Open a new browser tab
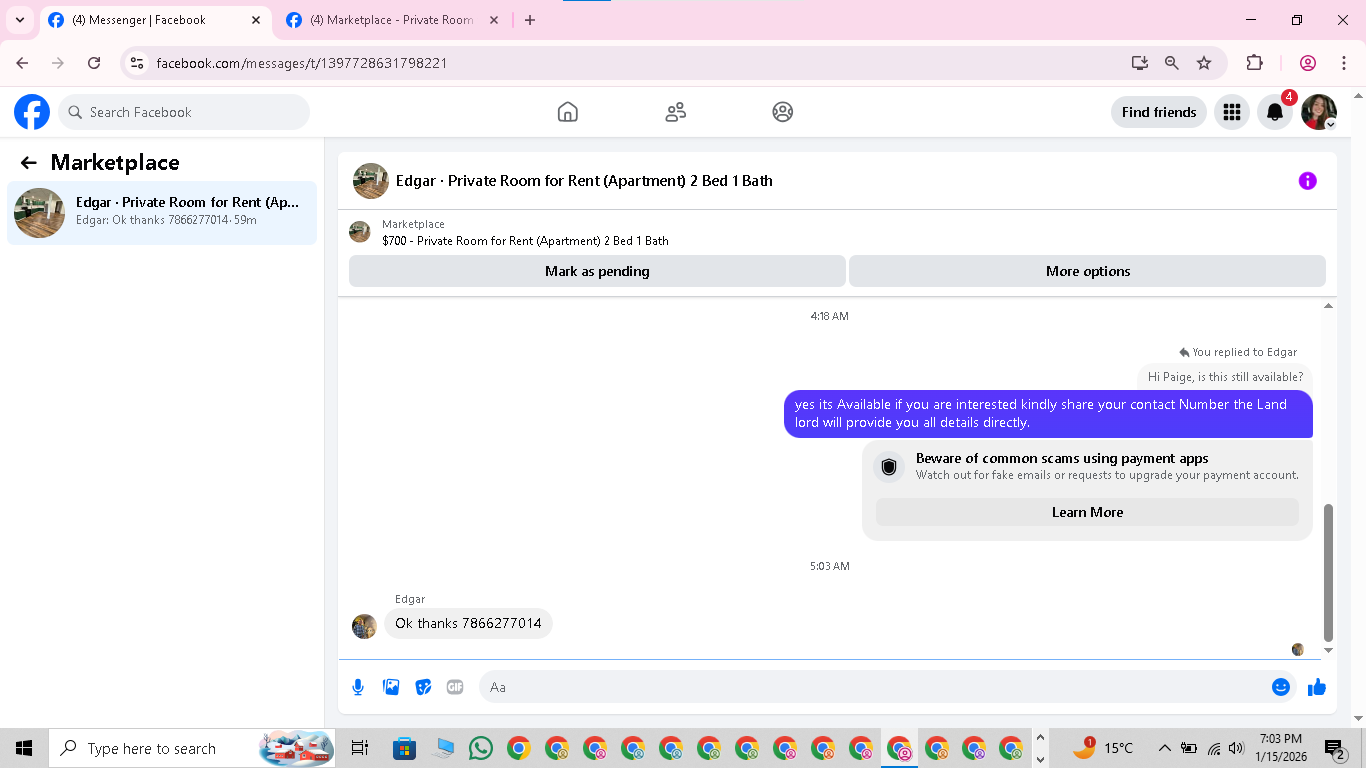1366x768 pixels. [530, 20]
